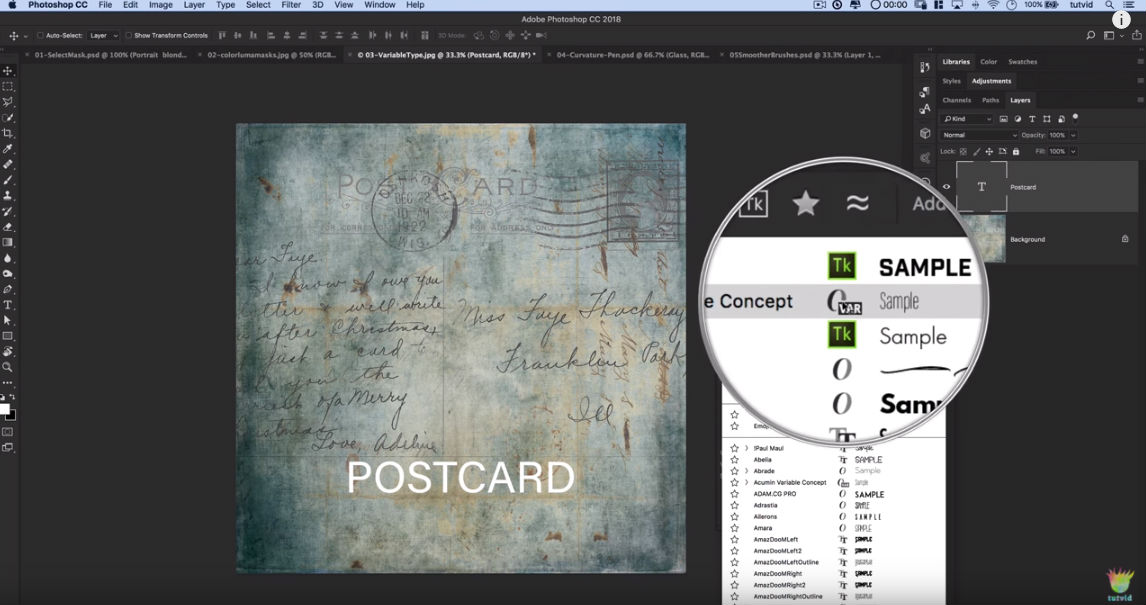
Task: Select the Lasso tool
Action: point(7,102)
